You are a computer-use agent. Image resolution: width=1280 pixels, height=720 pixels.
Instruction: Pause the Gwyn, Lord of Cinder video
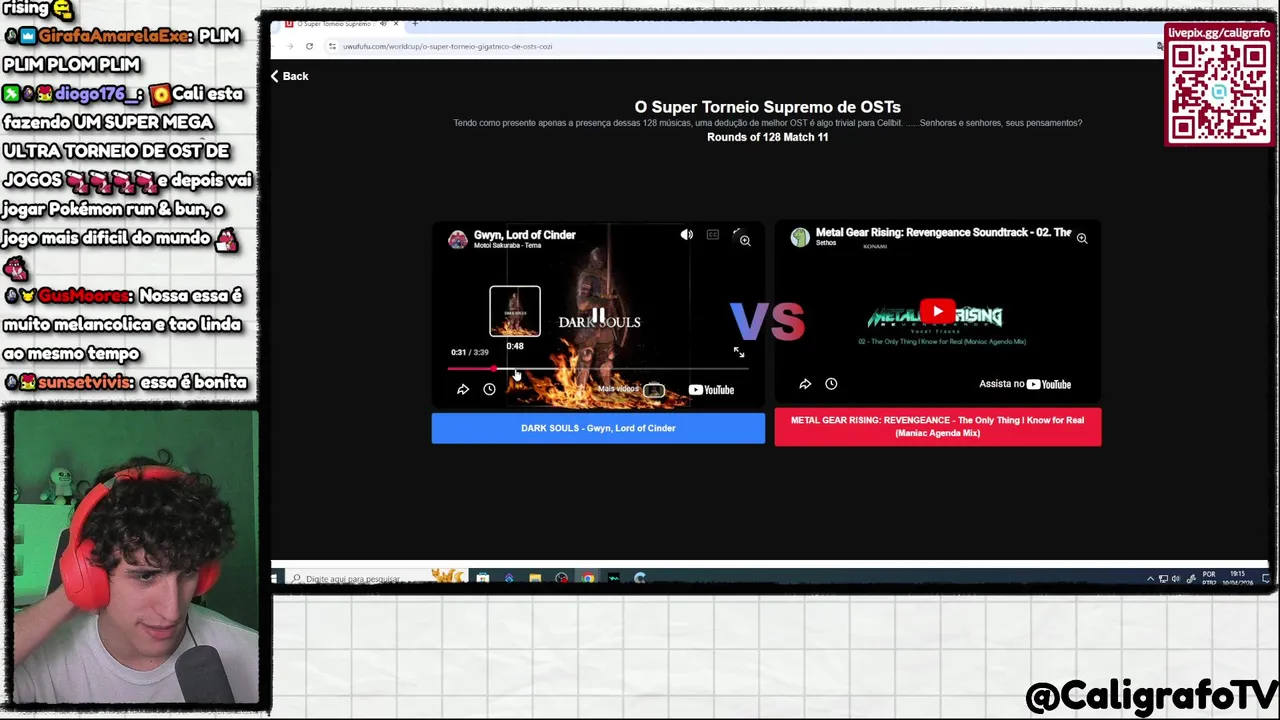click(x=598, y=316)
